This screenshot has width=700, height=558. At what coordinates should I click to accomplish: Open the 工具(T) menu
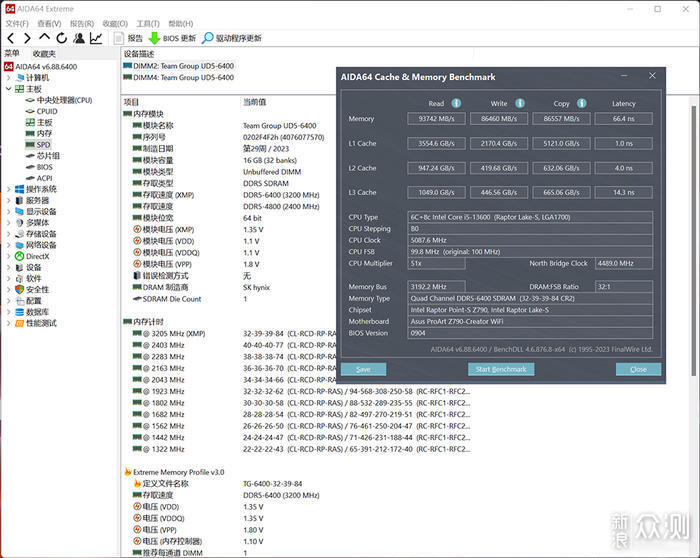click(x=148, y=23)
